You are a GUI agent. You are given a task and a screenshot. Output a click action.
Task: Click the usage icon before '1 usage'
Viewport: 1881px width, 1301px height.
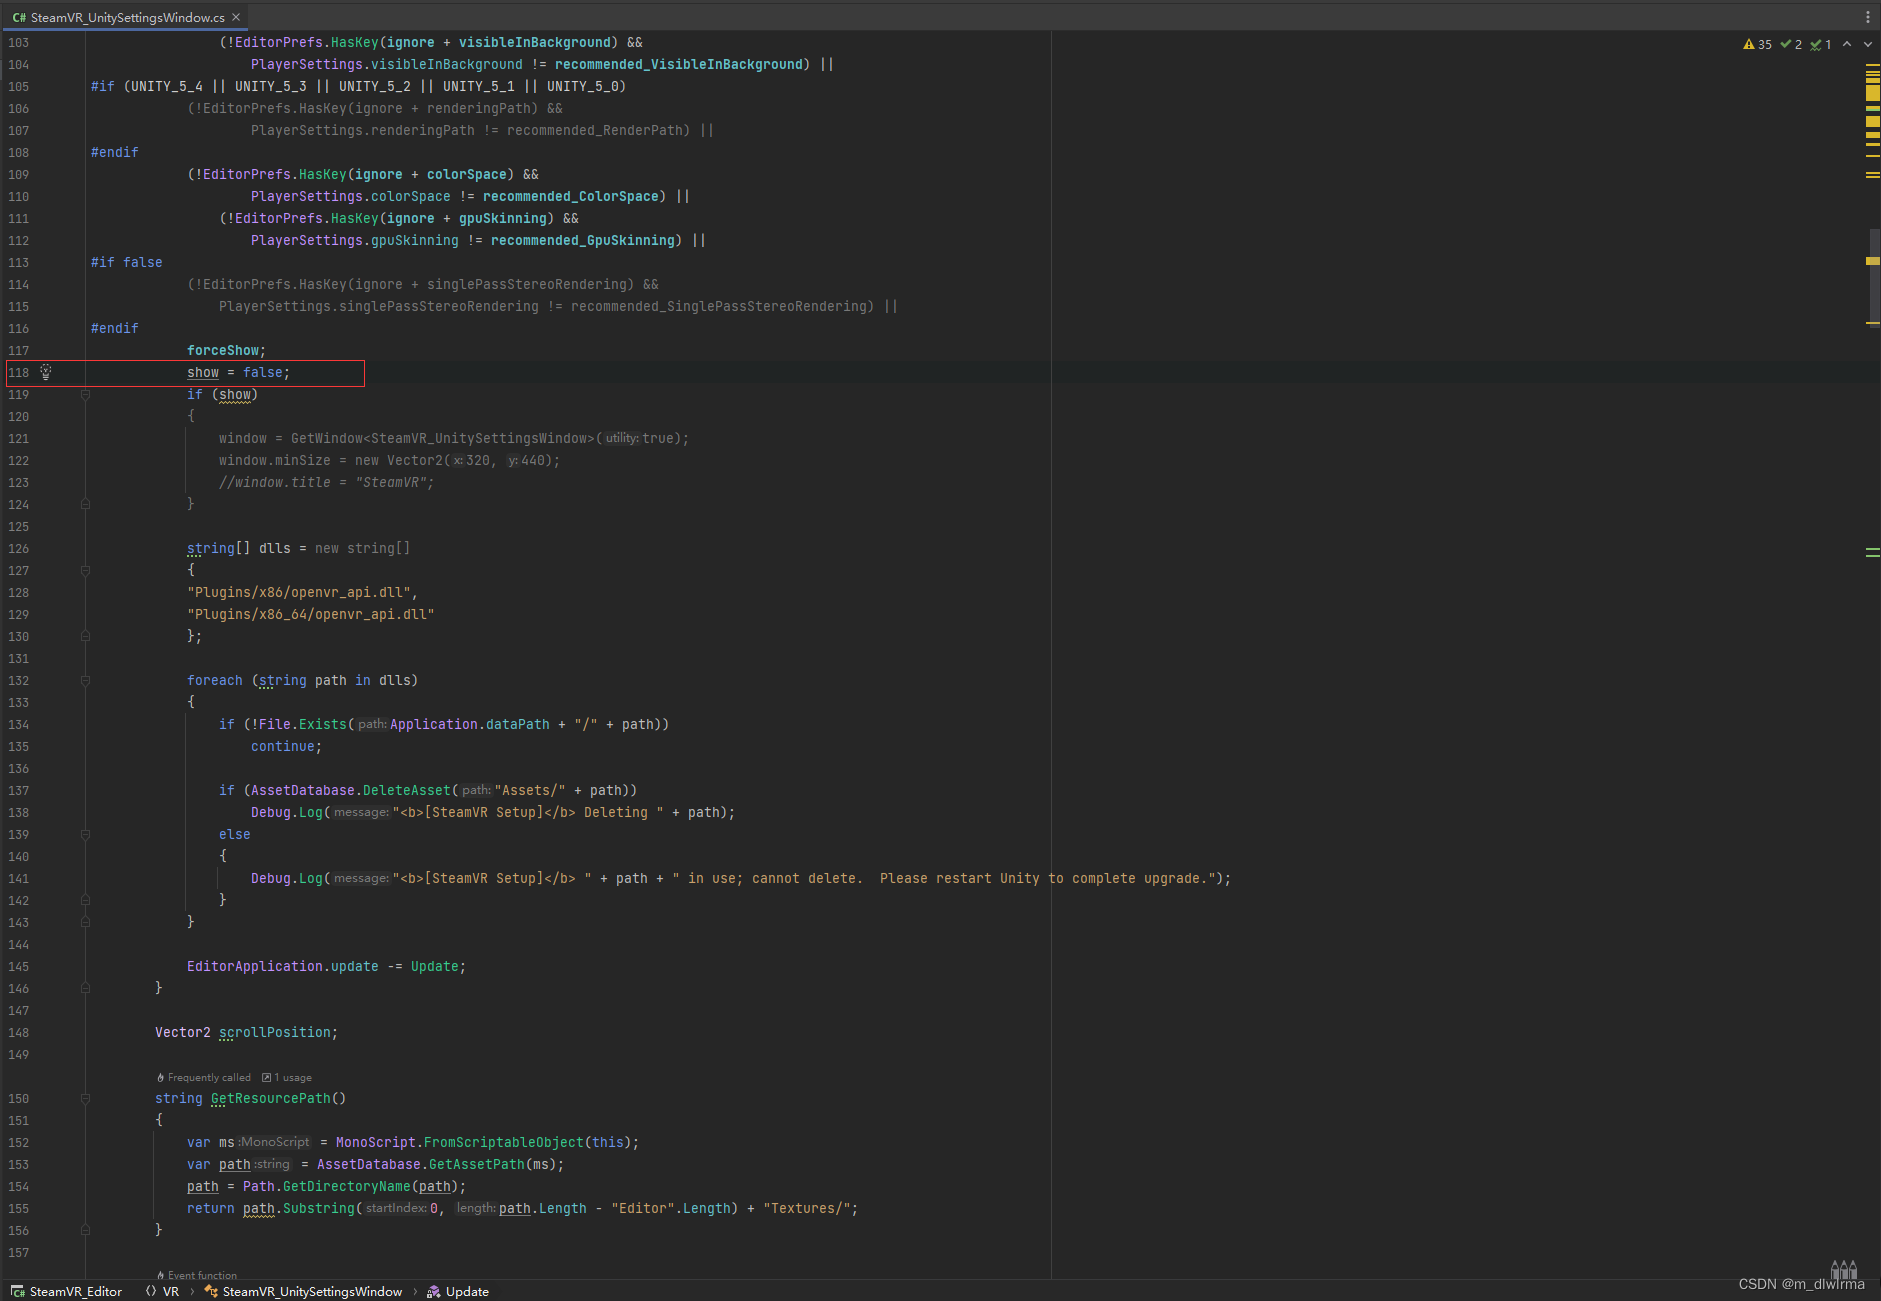tap(267, 1077)
